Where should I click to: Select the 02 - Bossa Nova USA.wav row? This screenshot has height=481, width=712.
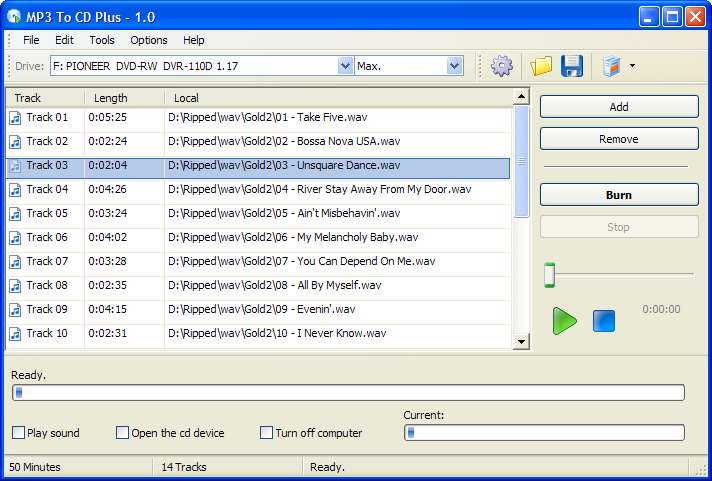pos(258,142)
